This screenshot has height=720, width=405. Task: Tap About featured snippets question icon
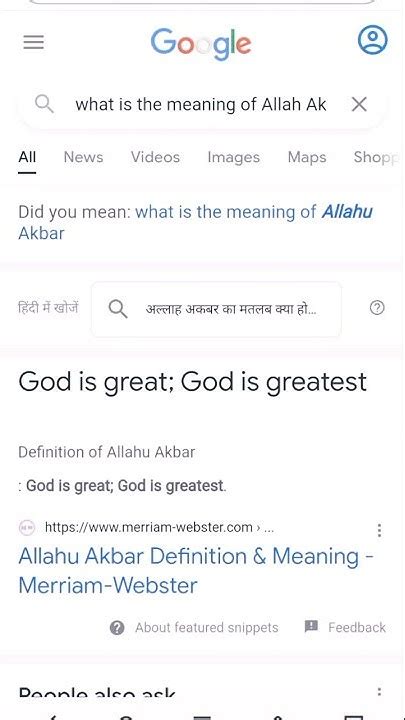117,628
